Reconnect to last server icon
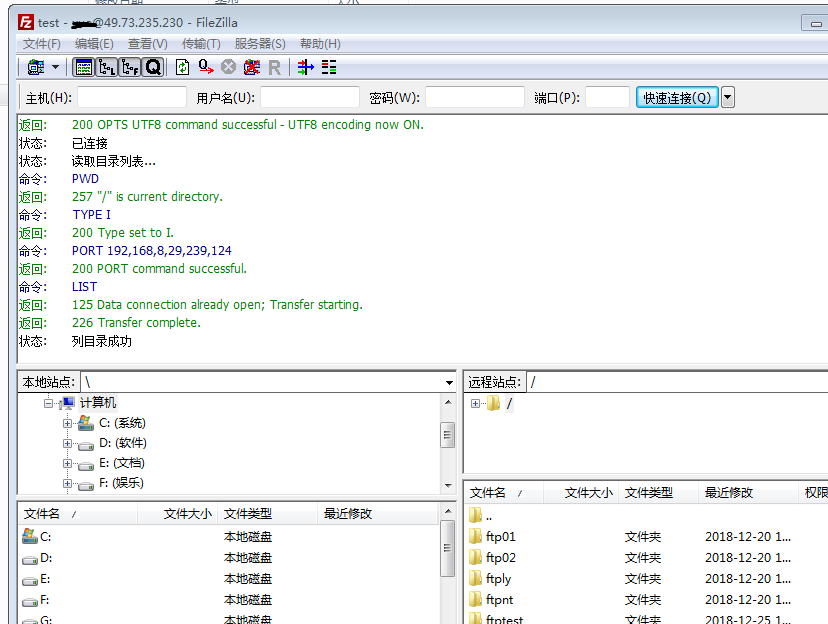The height and width of the screenshot is (624, 828). point(275,68)
